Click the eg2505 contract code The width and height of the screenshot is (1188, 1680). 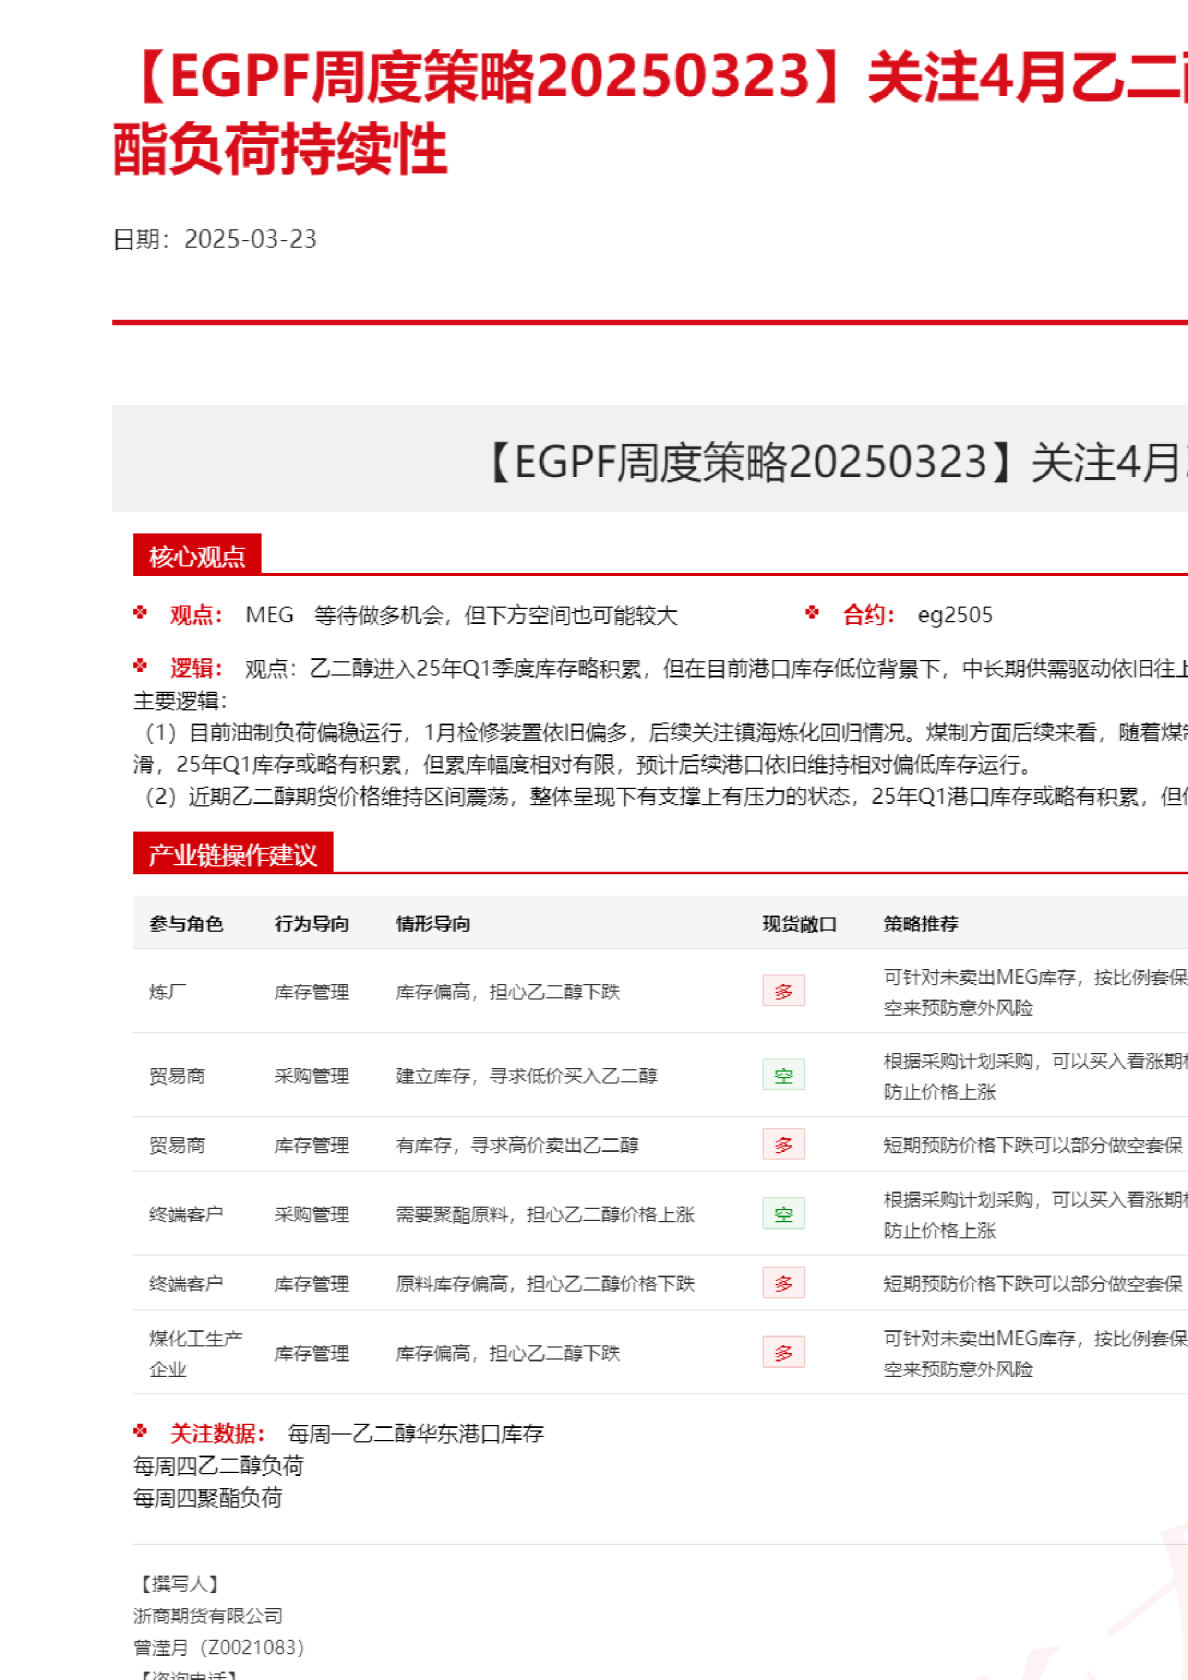point(955,615)
